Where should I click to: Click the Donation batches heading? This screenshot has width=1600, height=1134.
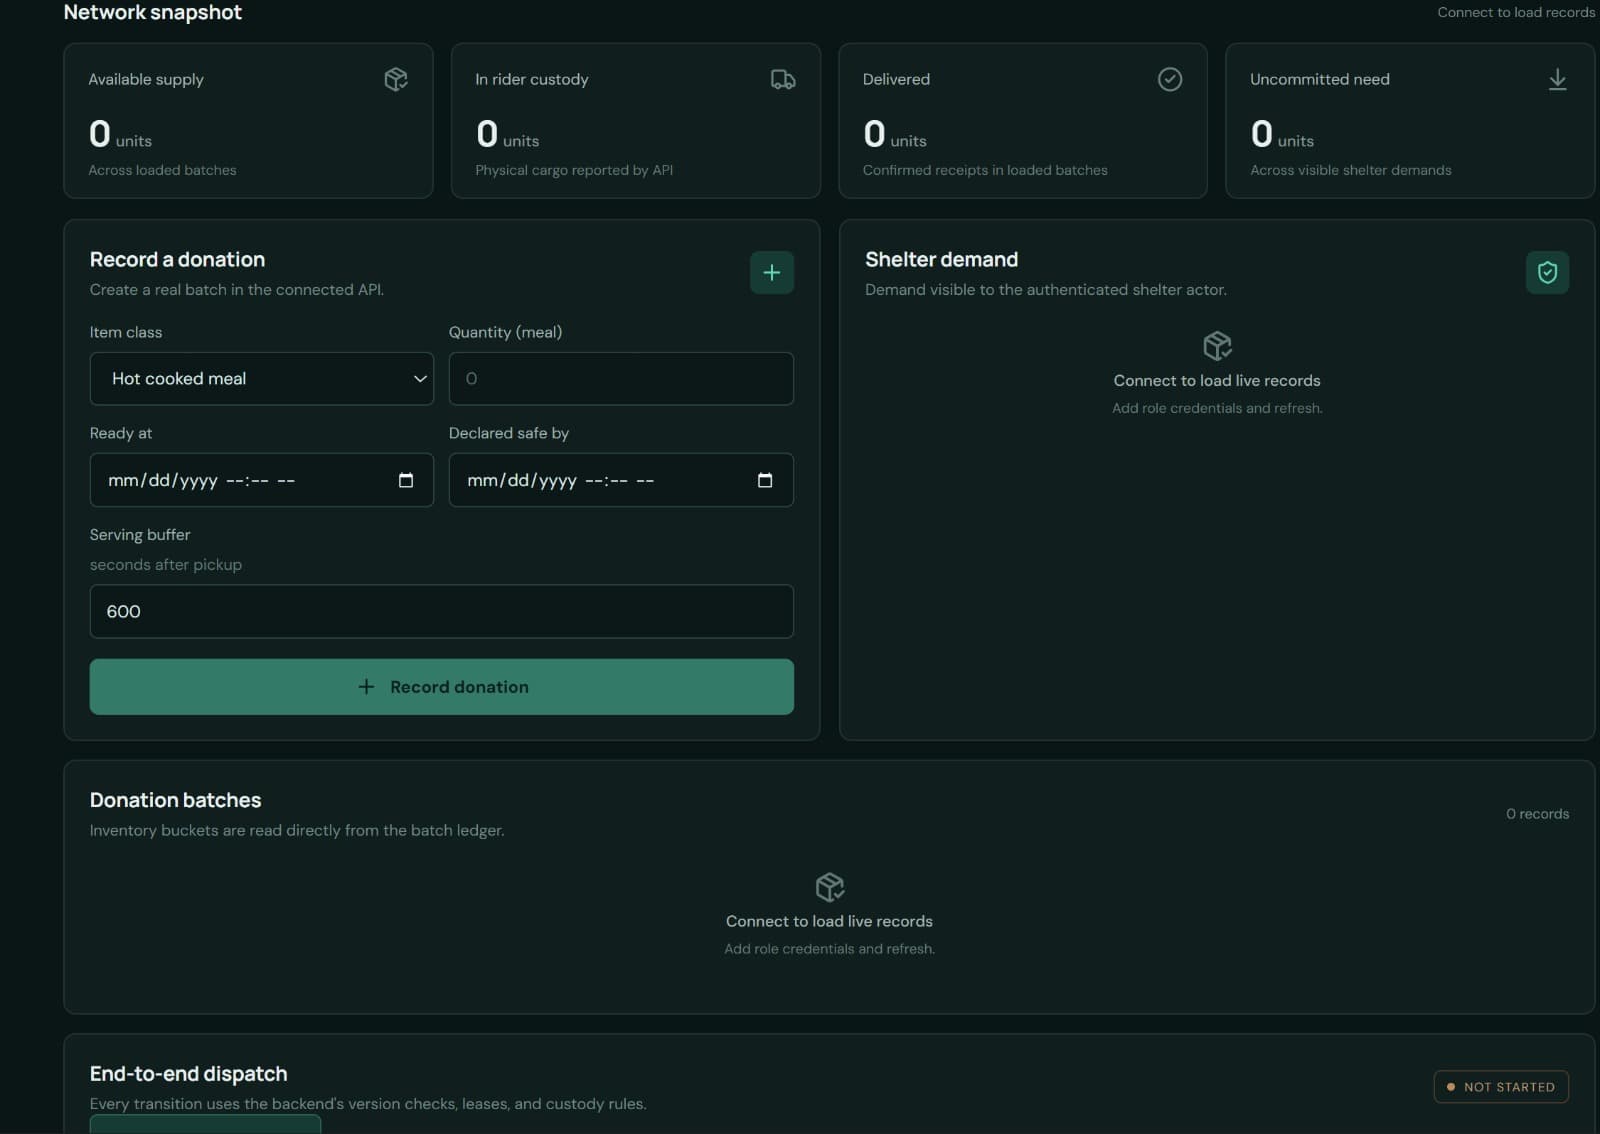click(x=175, y=800)
